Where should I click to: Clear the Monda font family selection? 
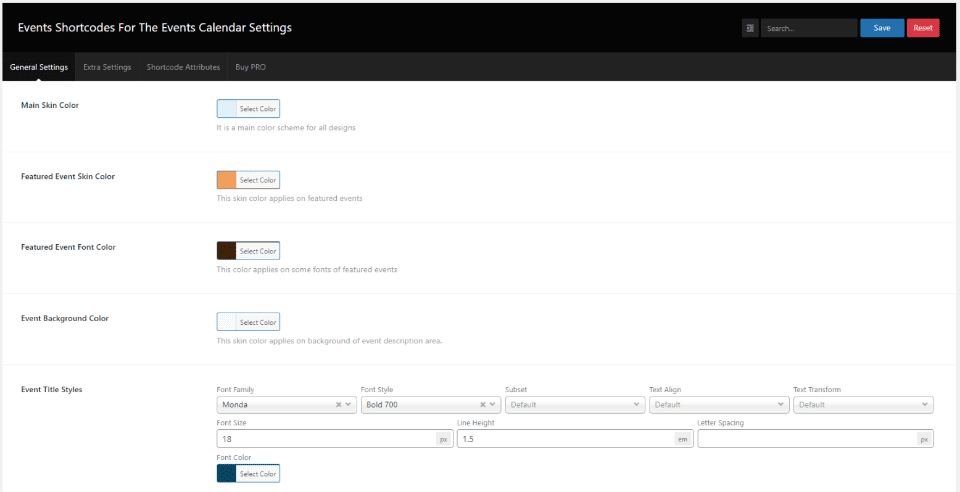339,404
